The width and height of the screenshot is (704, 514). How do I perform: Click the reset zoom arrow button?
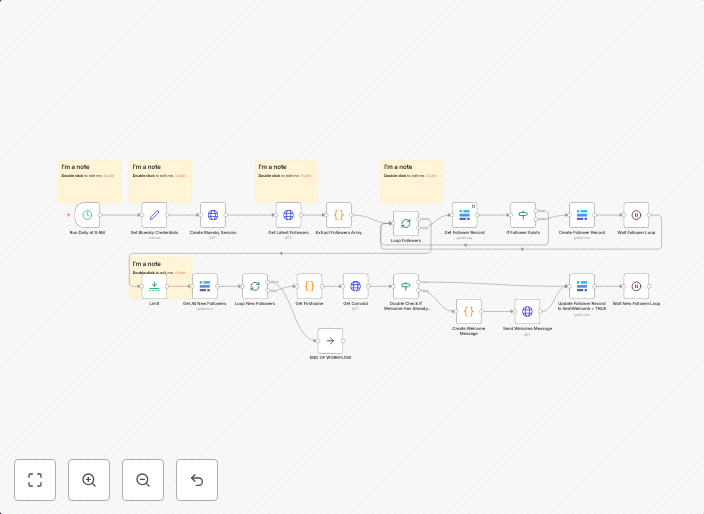point(197,480)
